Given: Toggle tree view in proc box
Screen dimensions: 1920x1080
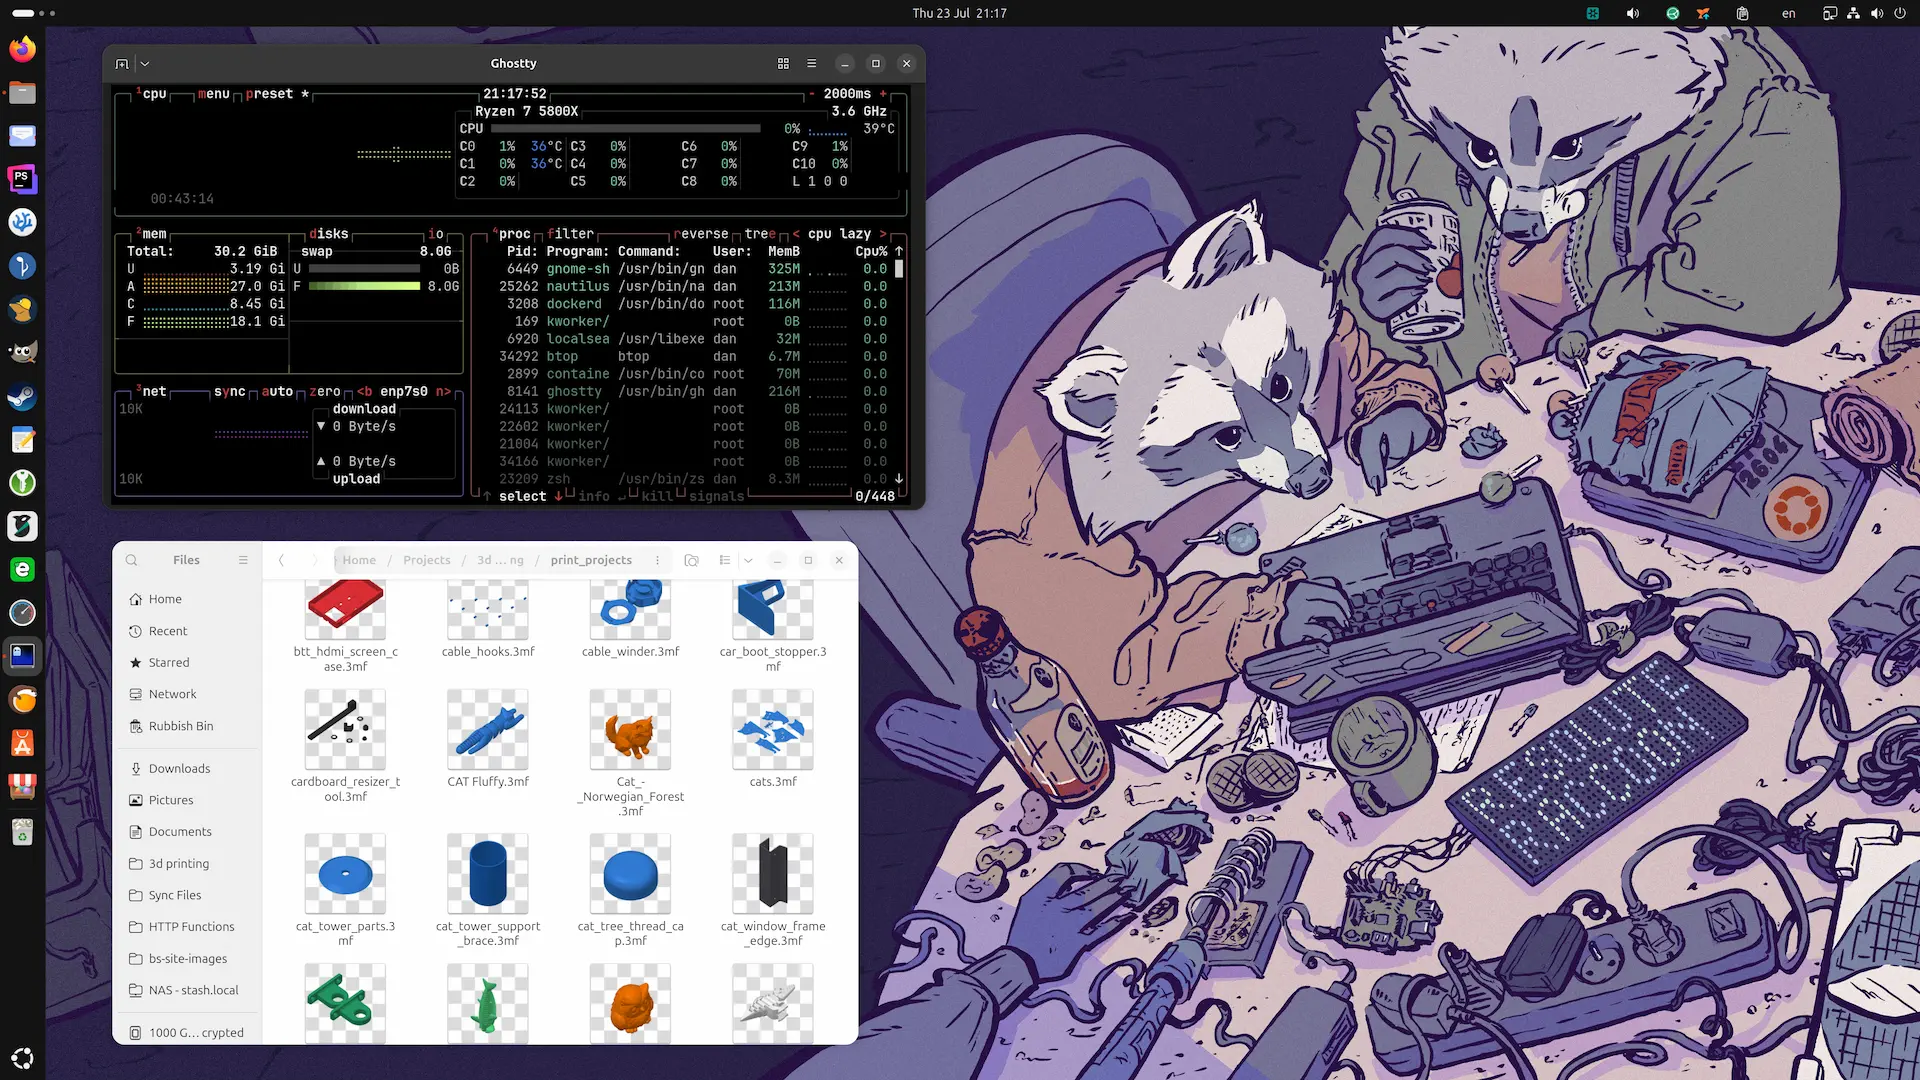Looking at the screenshot, I should (x=760, y=234).
